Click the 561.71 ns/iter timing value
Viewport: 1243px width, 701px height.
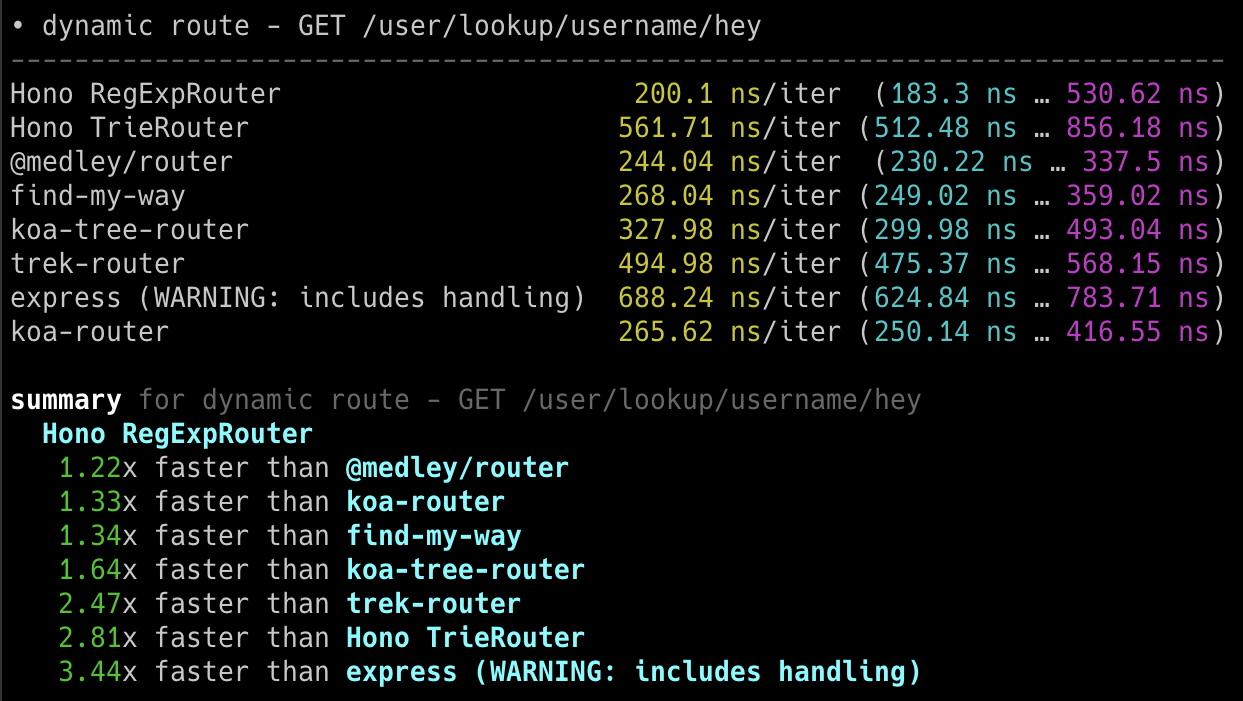point(665,128)
